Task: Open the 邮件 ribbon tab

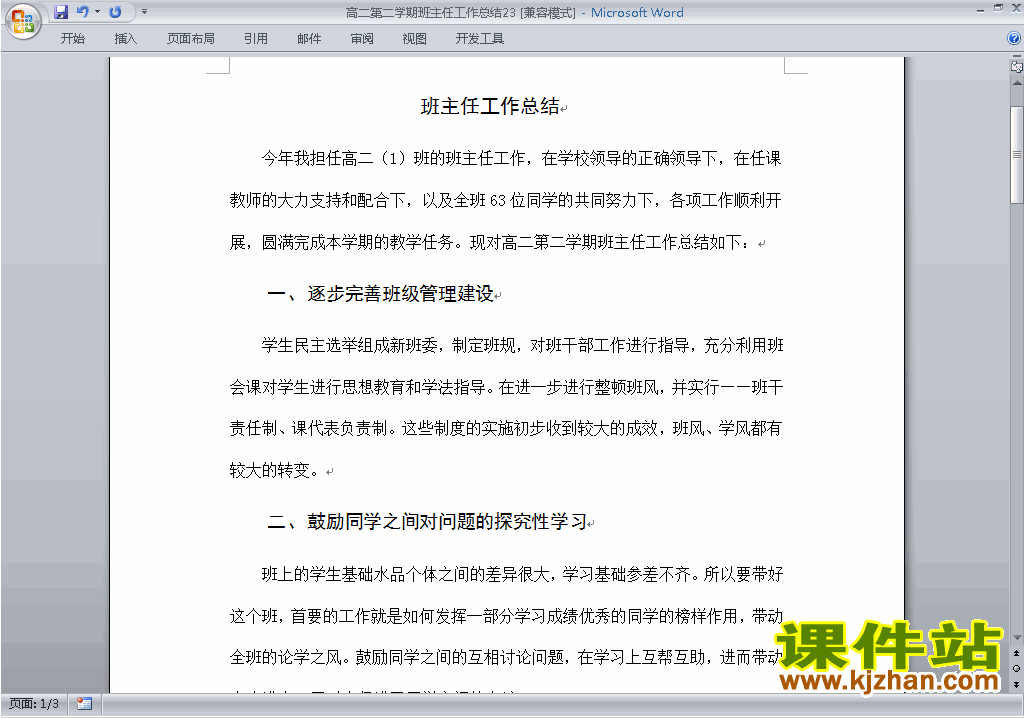Action: pos(309,39)
